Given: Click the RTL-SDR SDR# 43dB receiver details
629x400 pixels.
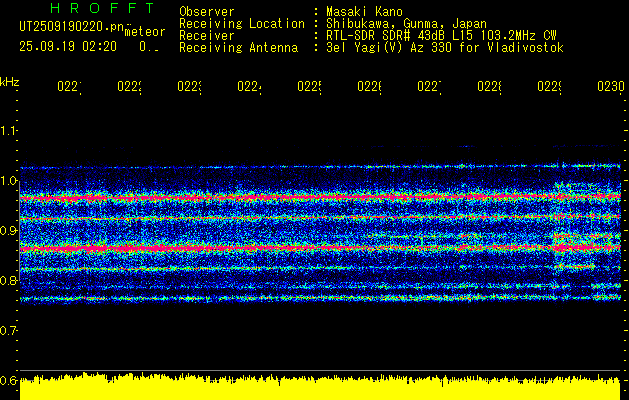Looking at the screenshot, I should click(x=442, y=36).
